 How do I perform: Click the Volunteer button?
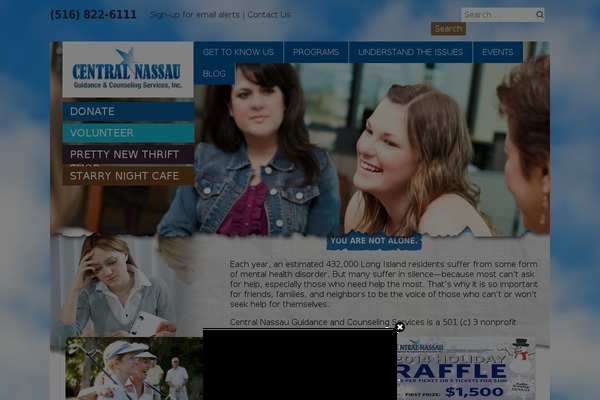pyautogui.click(x=128, y=133)
